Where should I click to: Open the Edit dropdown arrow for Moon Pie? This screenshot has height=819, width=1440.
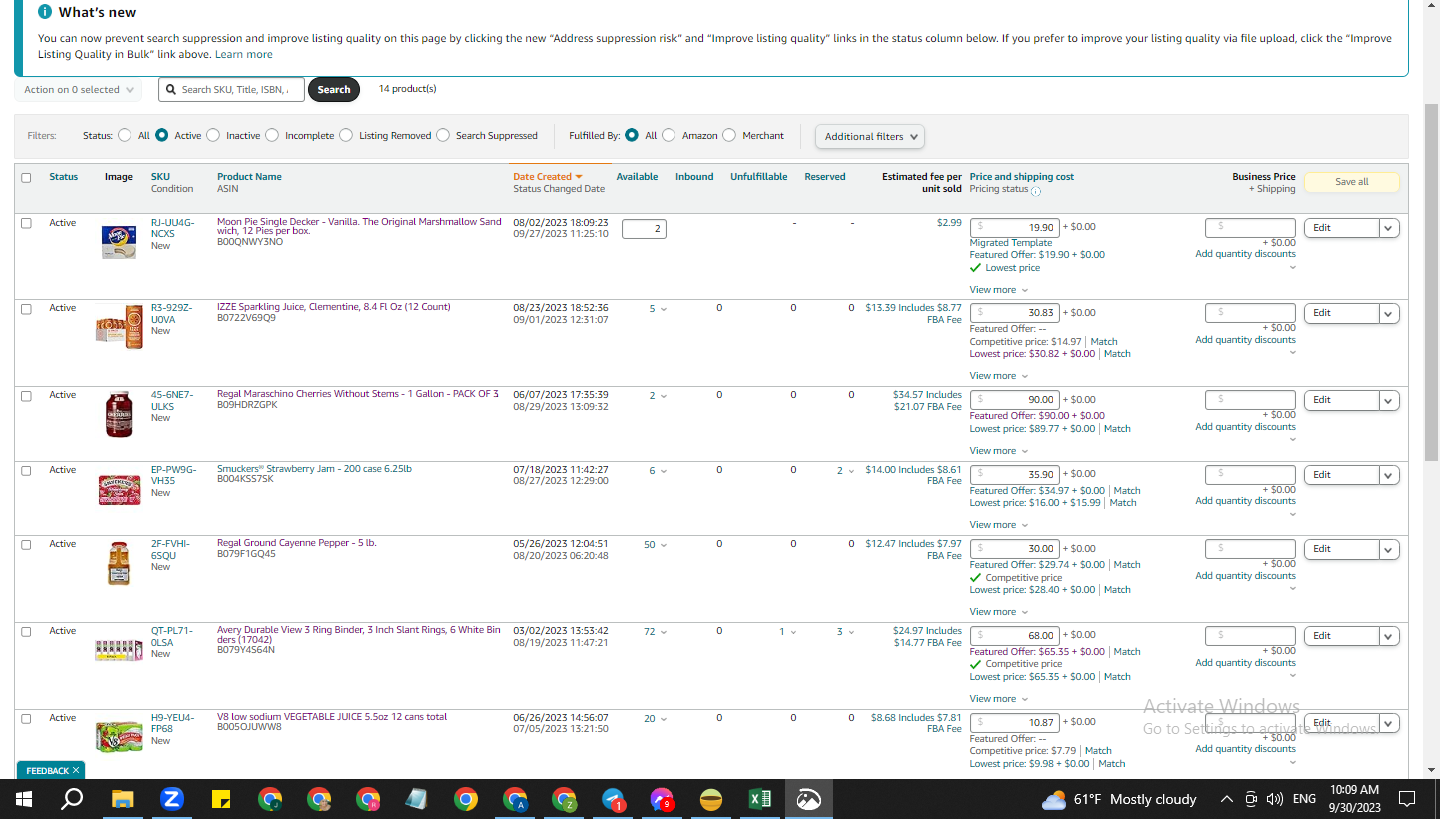[1388, 228]
